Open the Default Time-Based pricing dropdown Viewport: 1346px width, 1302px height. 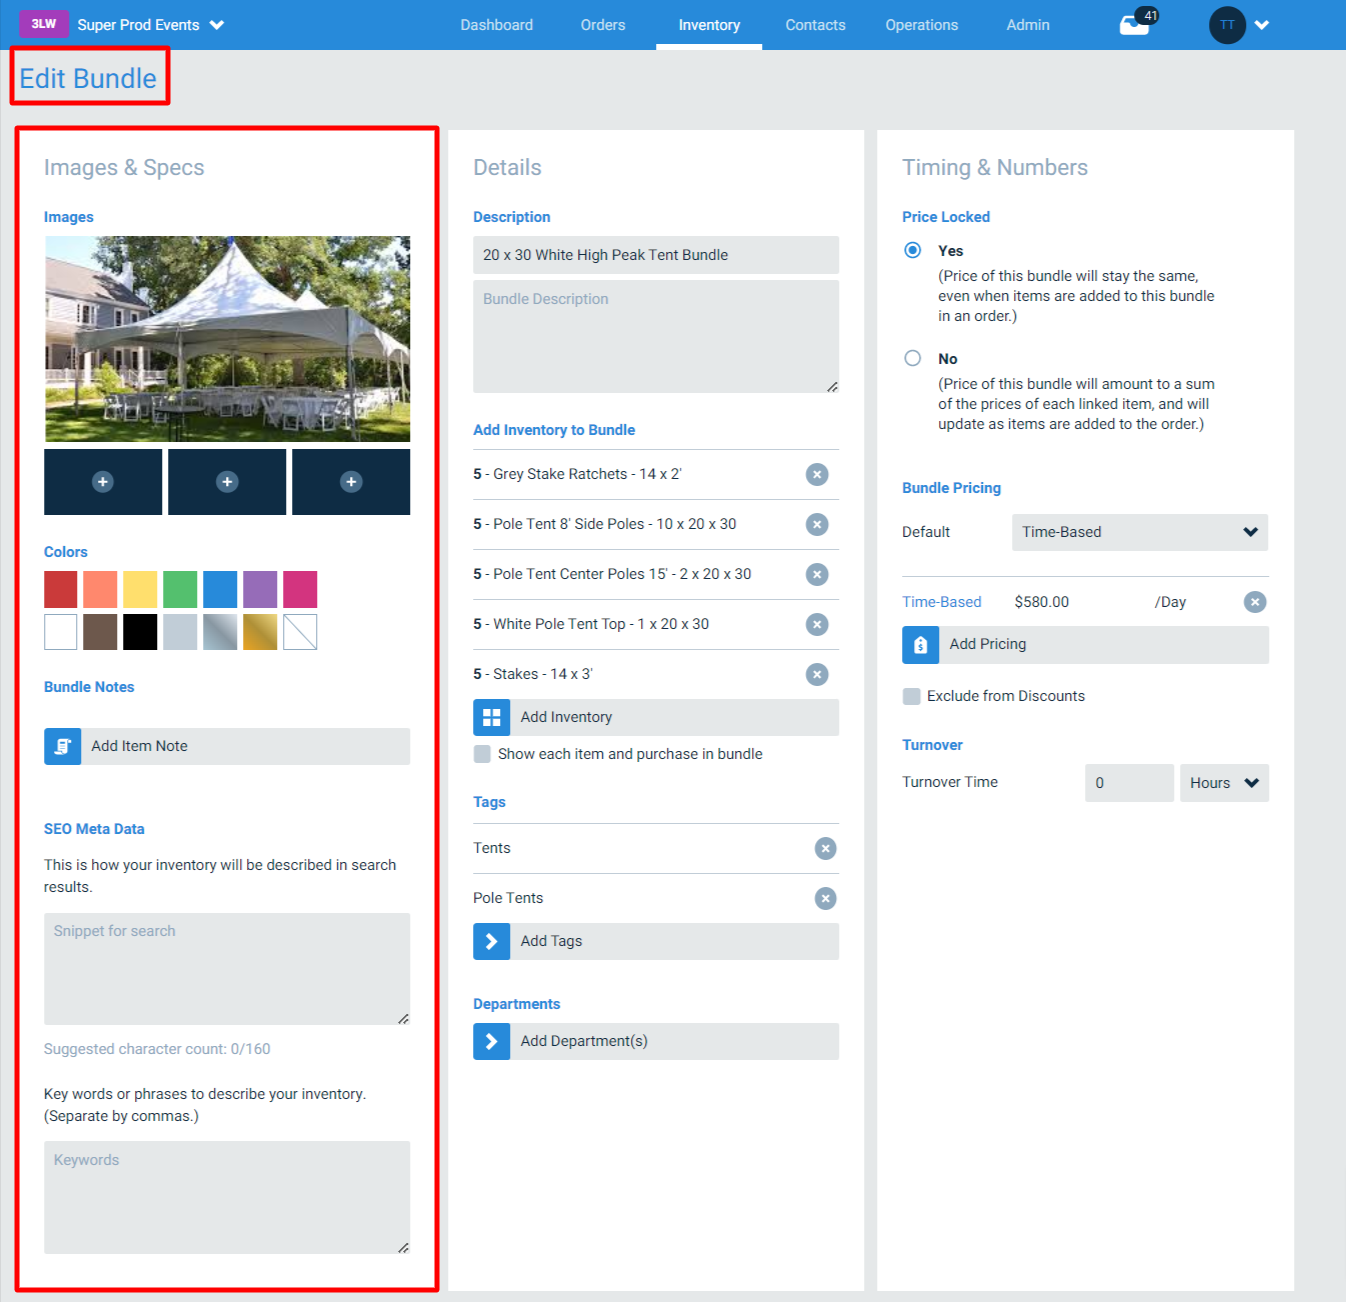1140,532
